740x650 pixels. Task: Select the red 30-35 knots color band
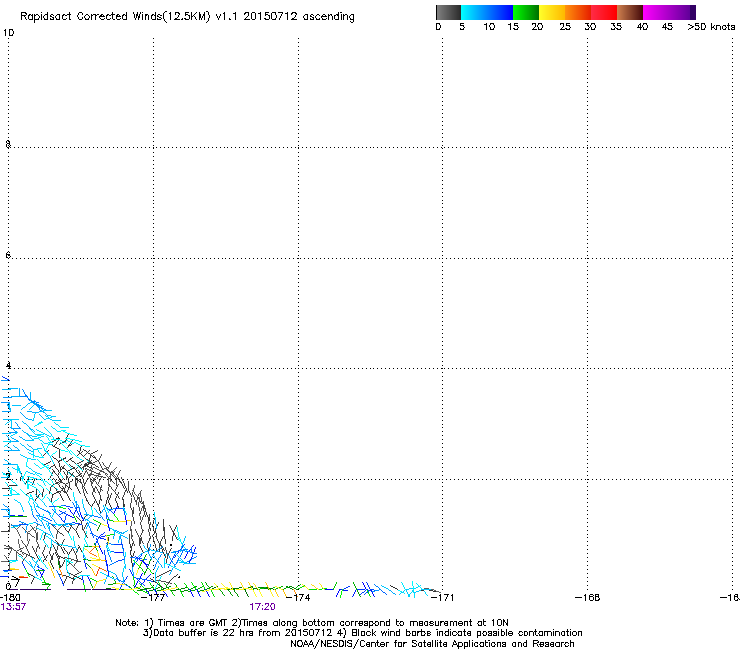point(604,12)
